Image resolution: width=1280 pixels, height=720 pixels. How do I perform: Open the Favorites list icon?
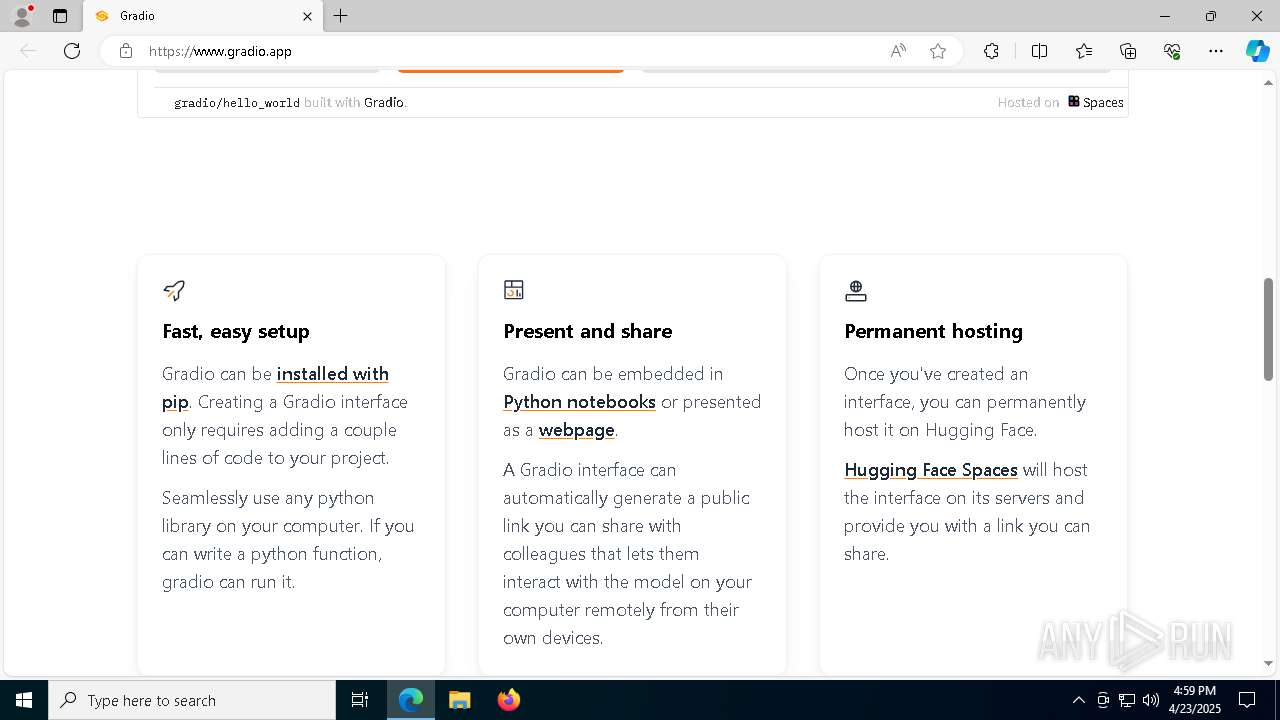tap(1084, 51)
